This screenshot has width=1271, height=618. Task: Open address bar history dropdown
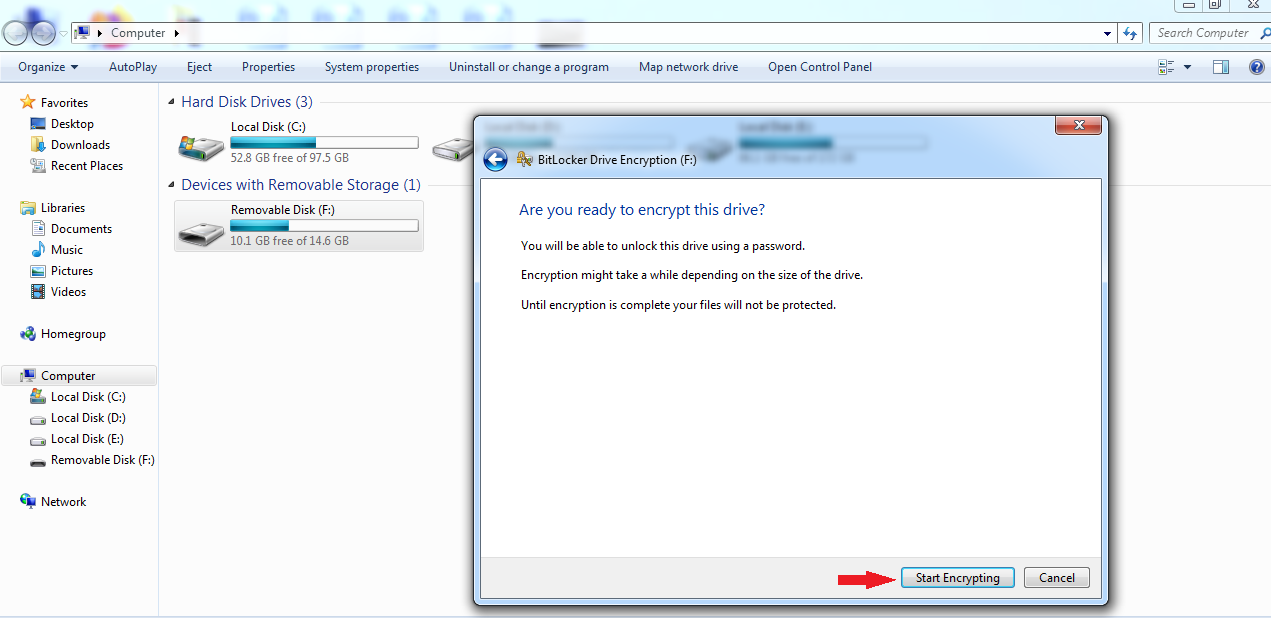(1107, 33)
